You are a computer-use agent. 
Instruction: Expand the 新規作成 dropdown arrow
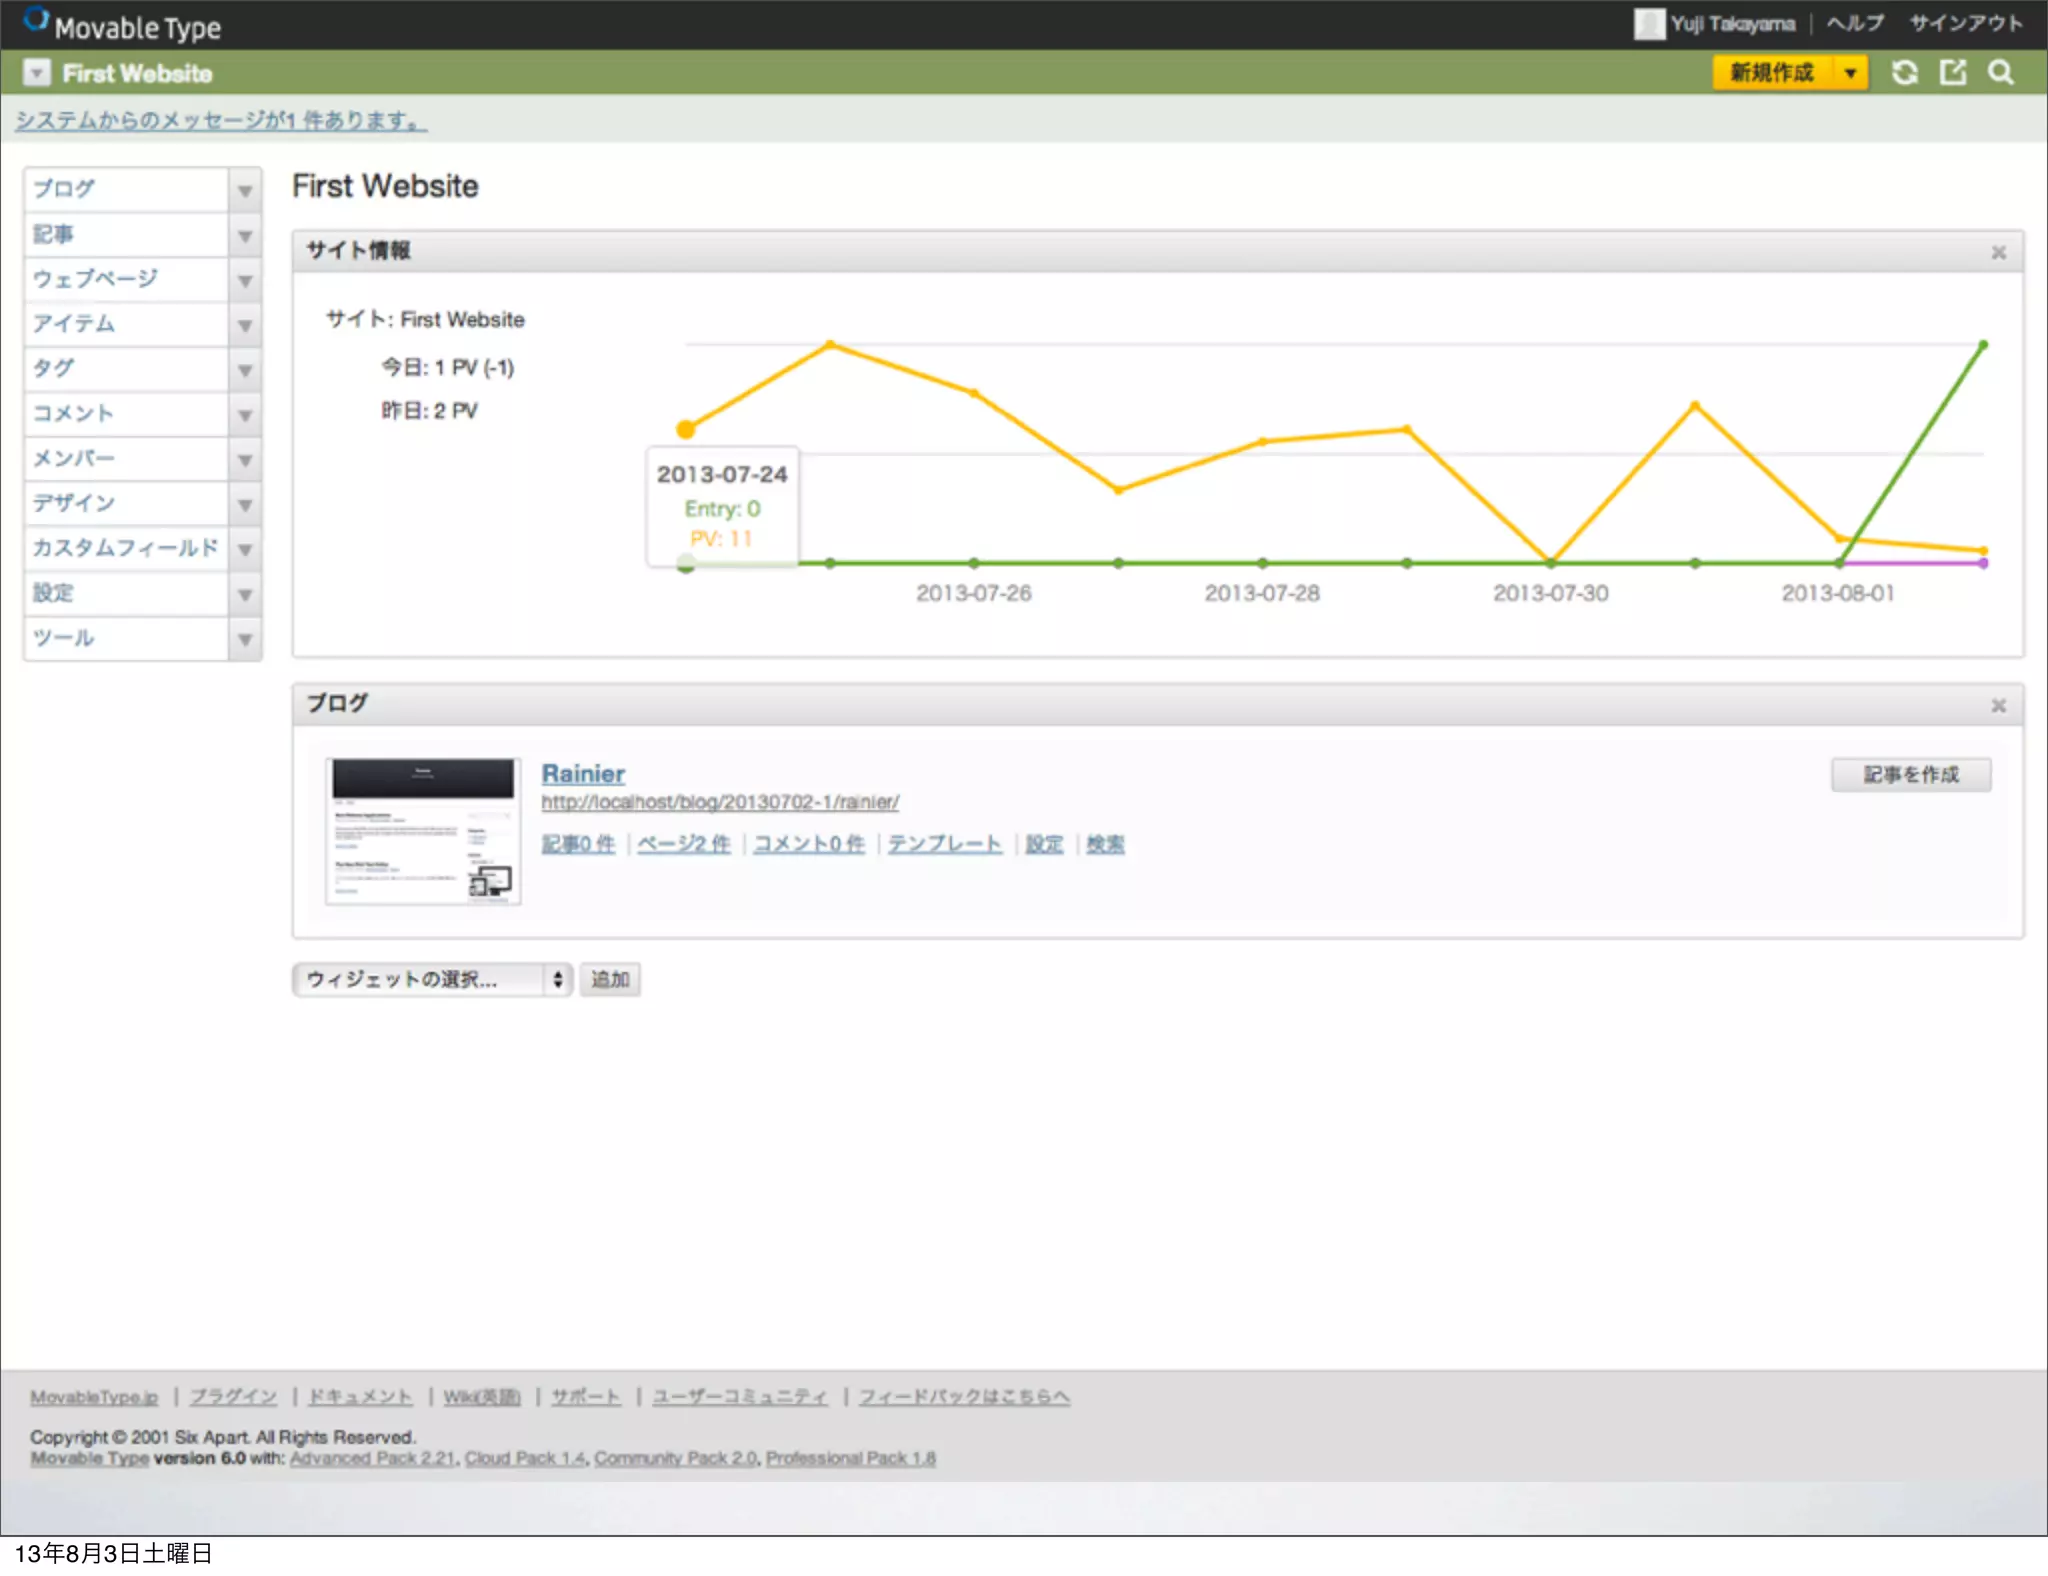click(1850, 73)
